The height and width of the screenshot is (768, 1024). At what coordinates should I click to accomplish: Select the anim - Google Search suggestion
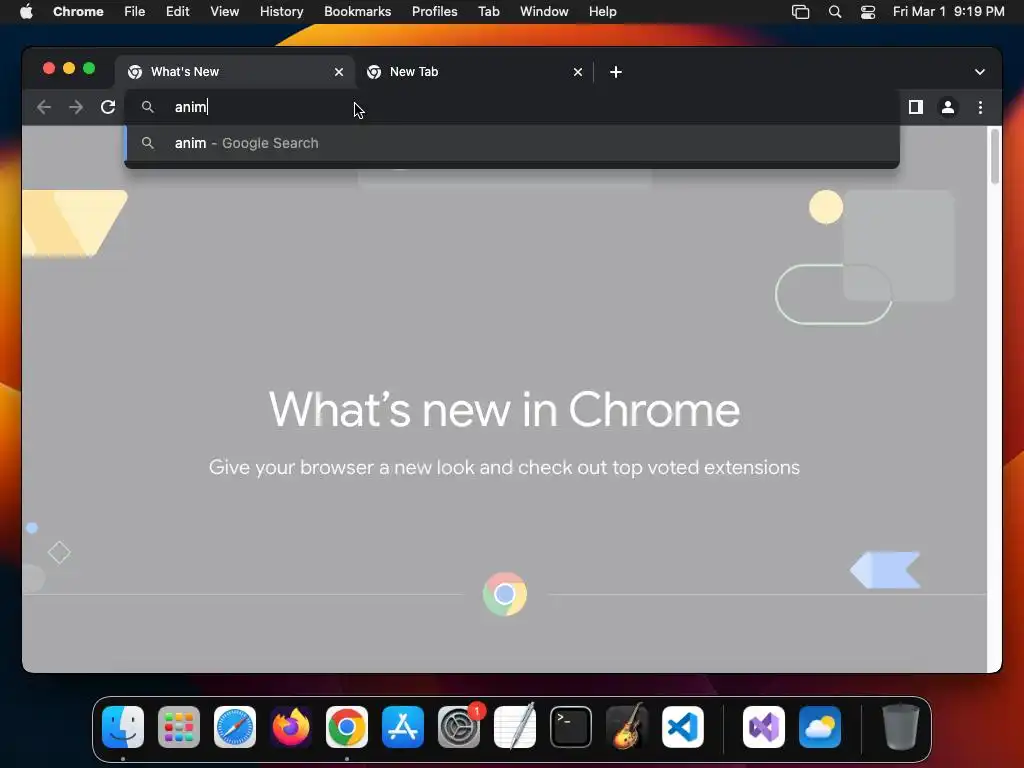(512, 143)
